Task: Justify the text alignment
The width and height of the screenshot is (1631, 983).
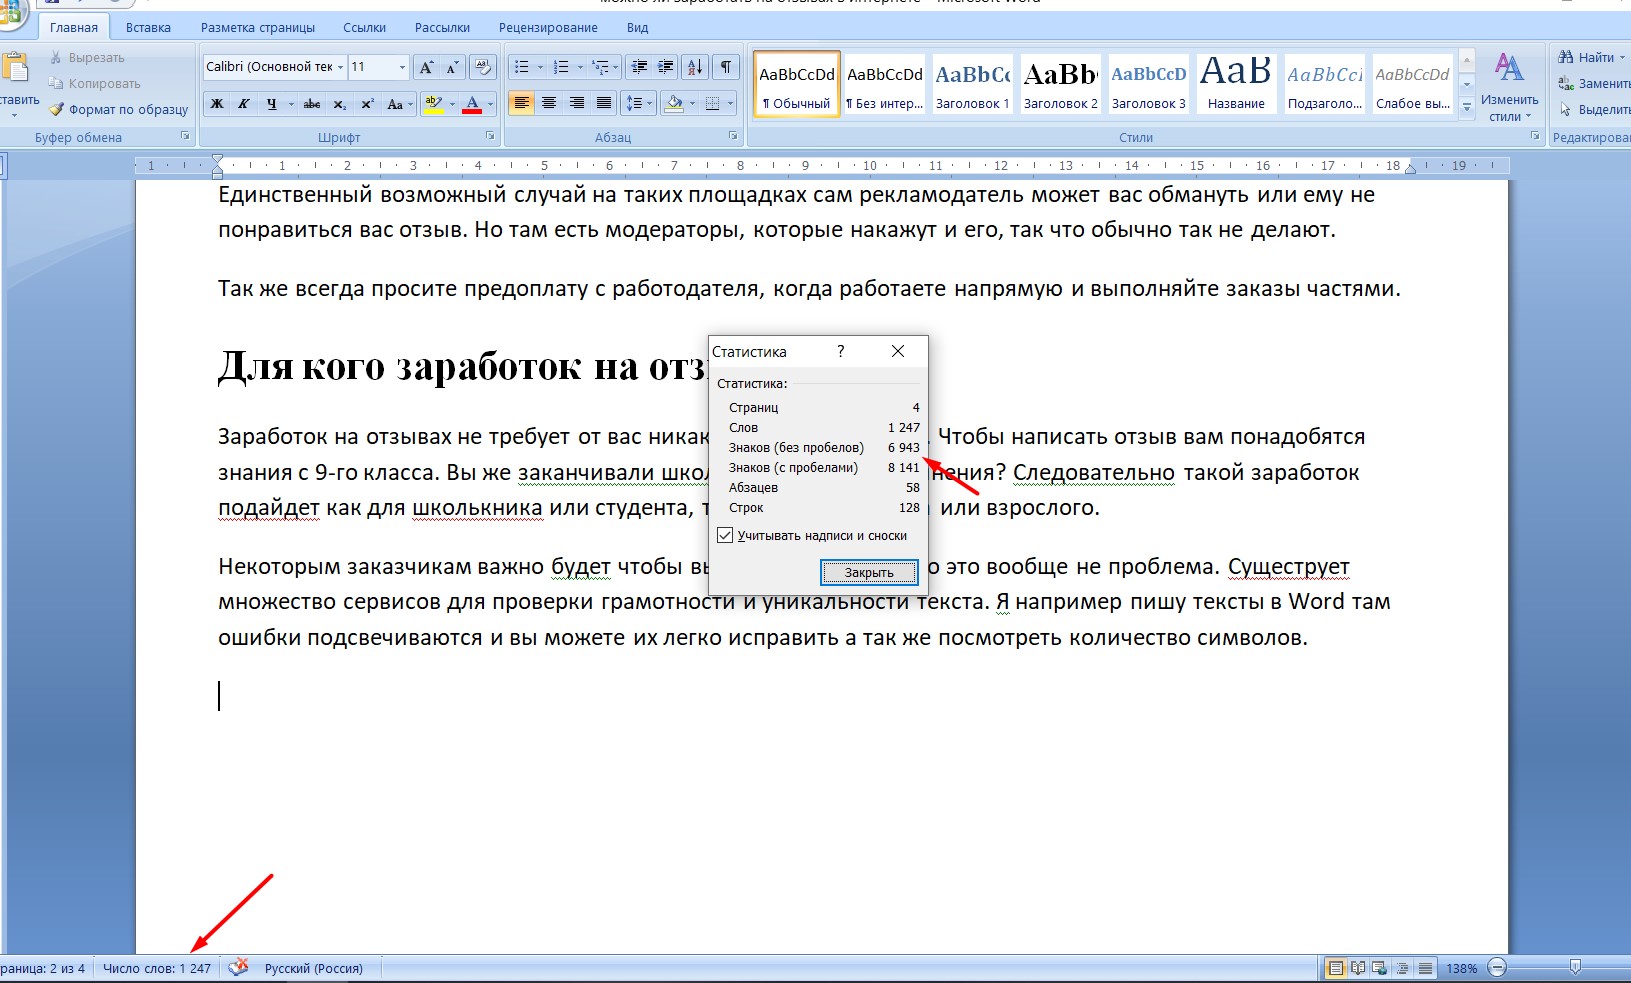Action: coord(603,103)
